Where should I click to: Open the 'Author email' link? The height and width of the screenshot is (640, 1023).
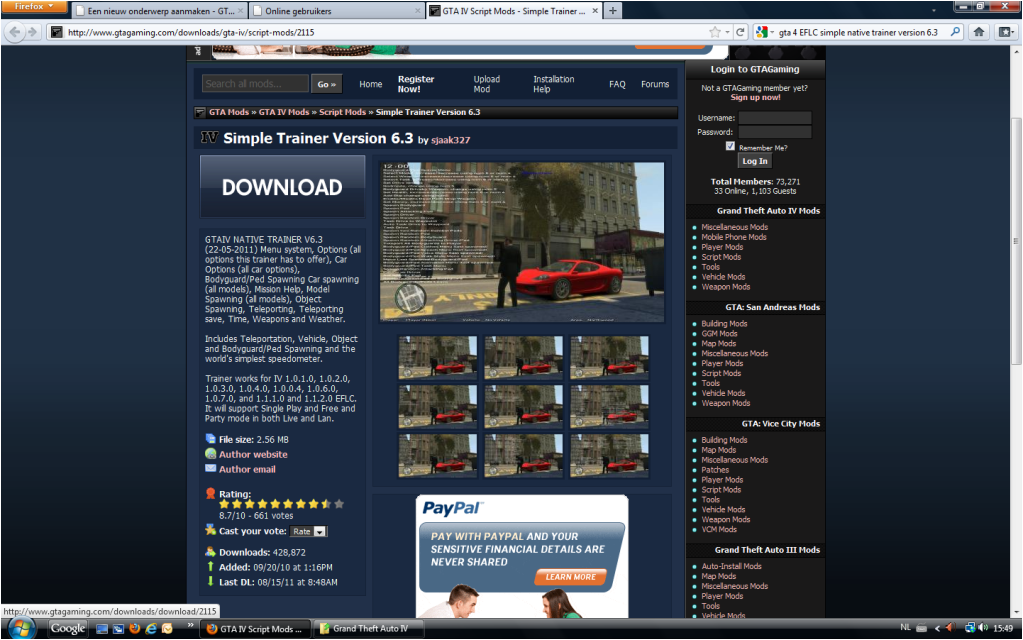(x=247, y=469)
